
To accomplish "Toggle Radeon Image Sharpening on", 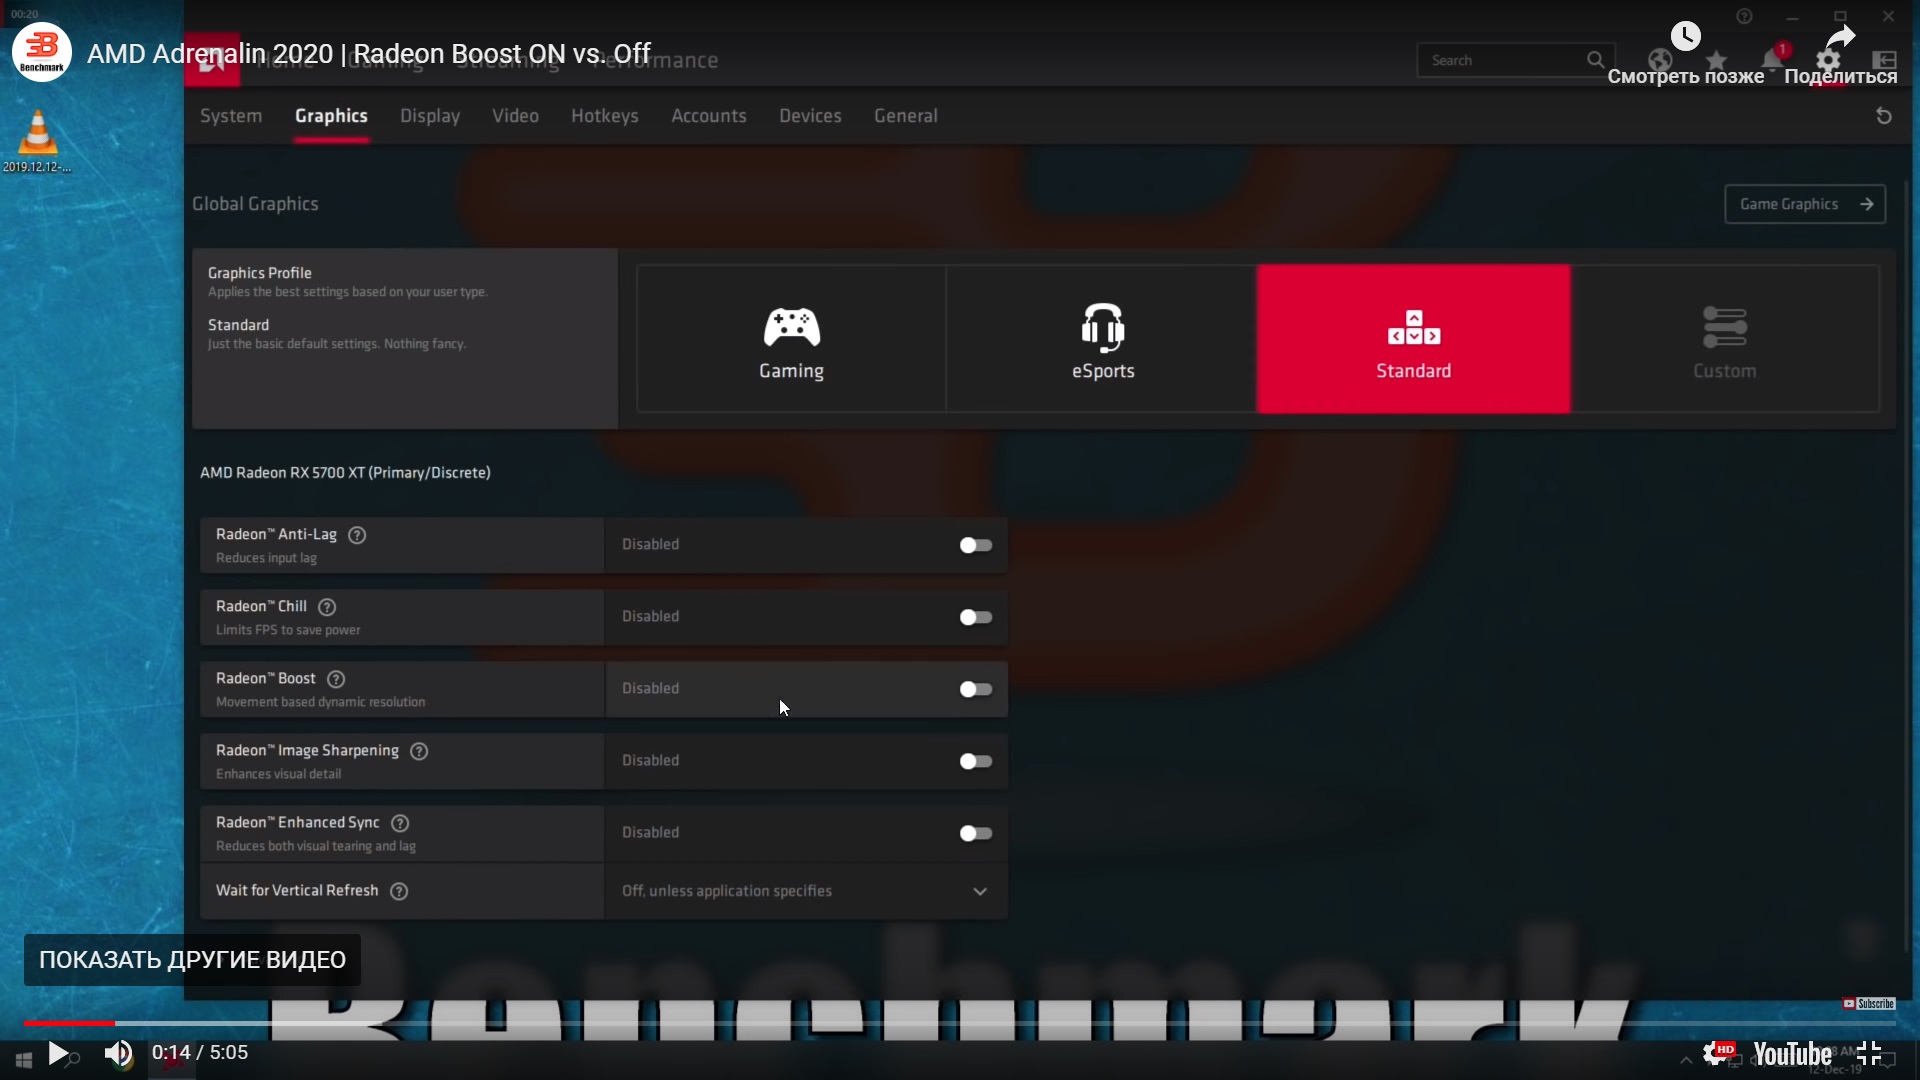I will (x=975, y=761).
